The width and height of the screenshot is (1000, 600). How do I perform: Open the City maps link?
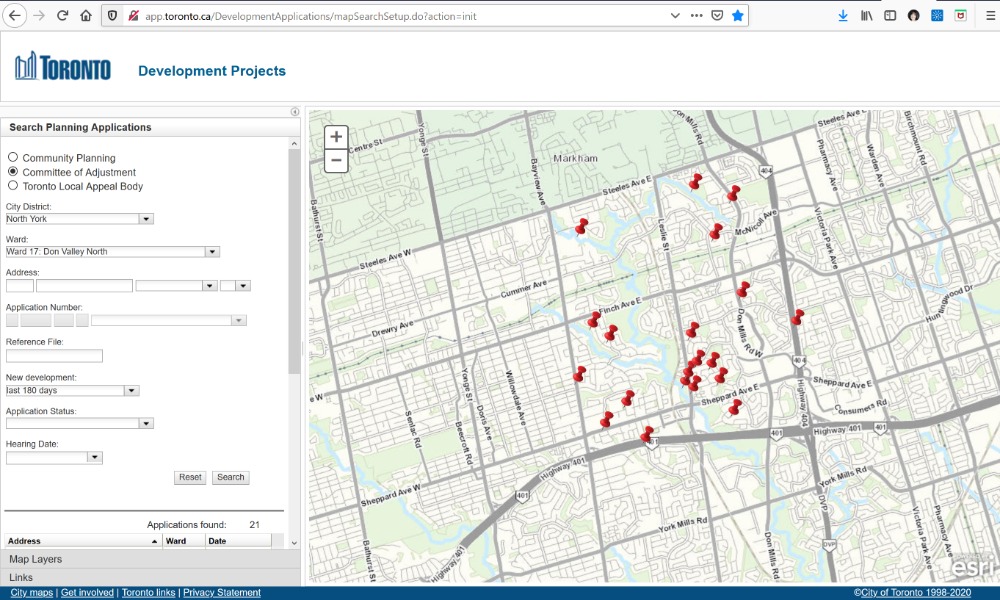(32, 592)
